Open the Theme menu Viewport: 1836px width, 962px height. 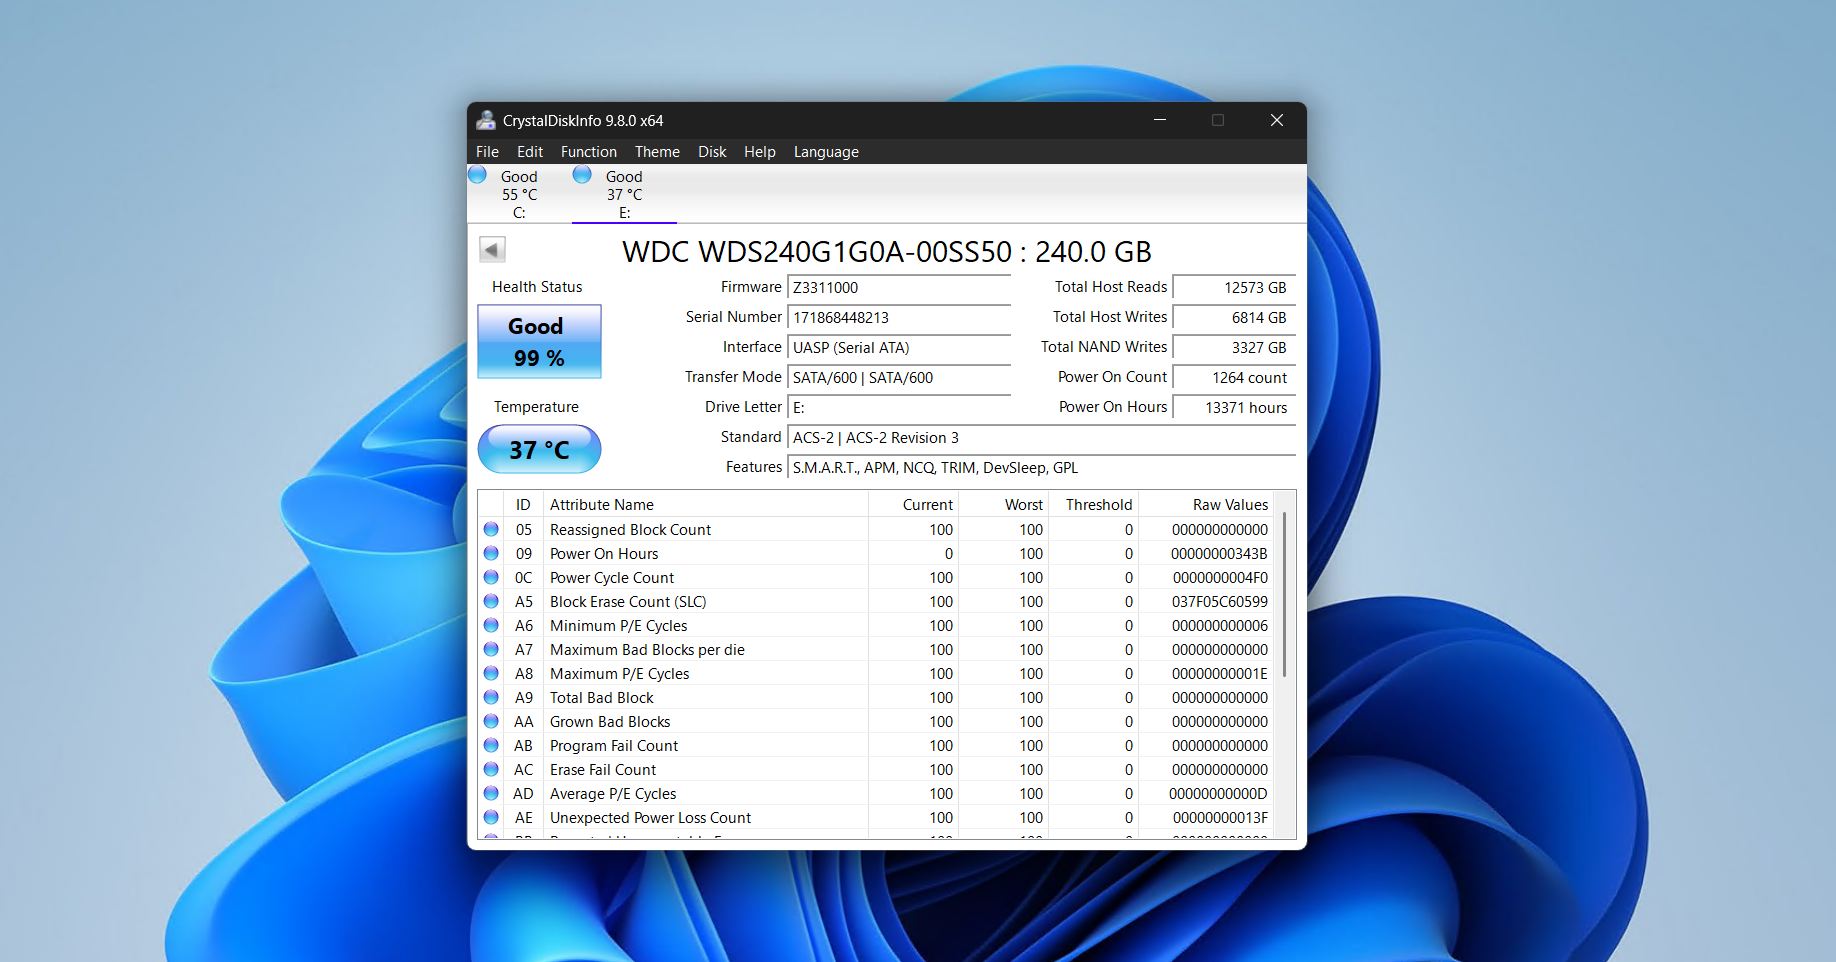click(x=657, y=151)
